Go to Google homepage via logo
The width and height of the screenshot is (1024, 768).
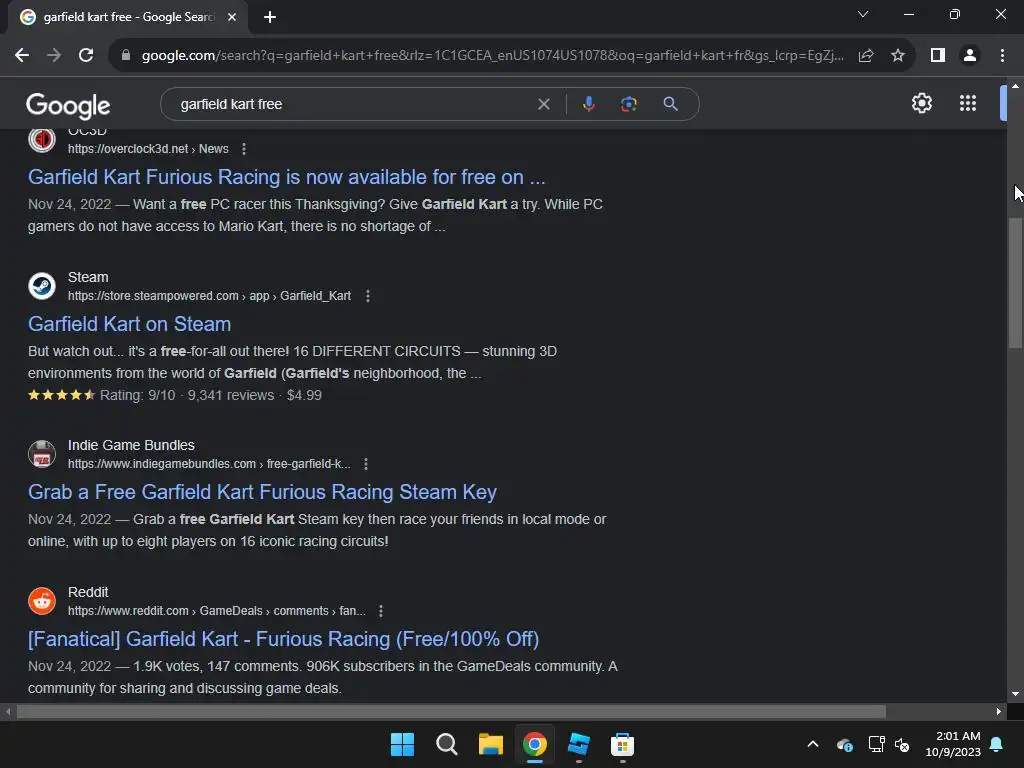point(68,105)
